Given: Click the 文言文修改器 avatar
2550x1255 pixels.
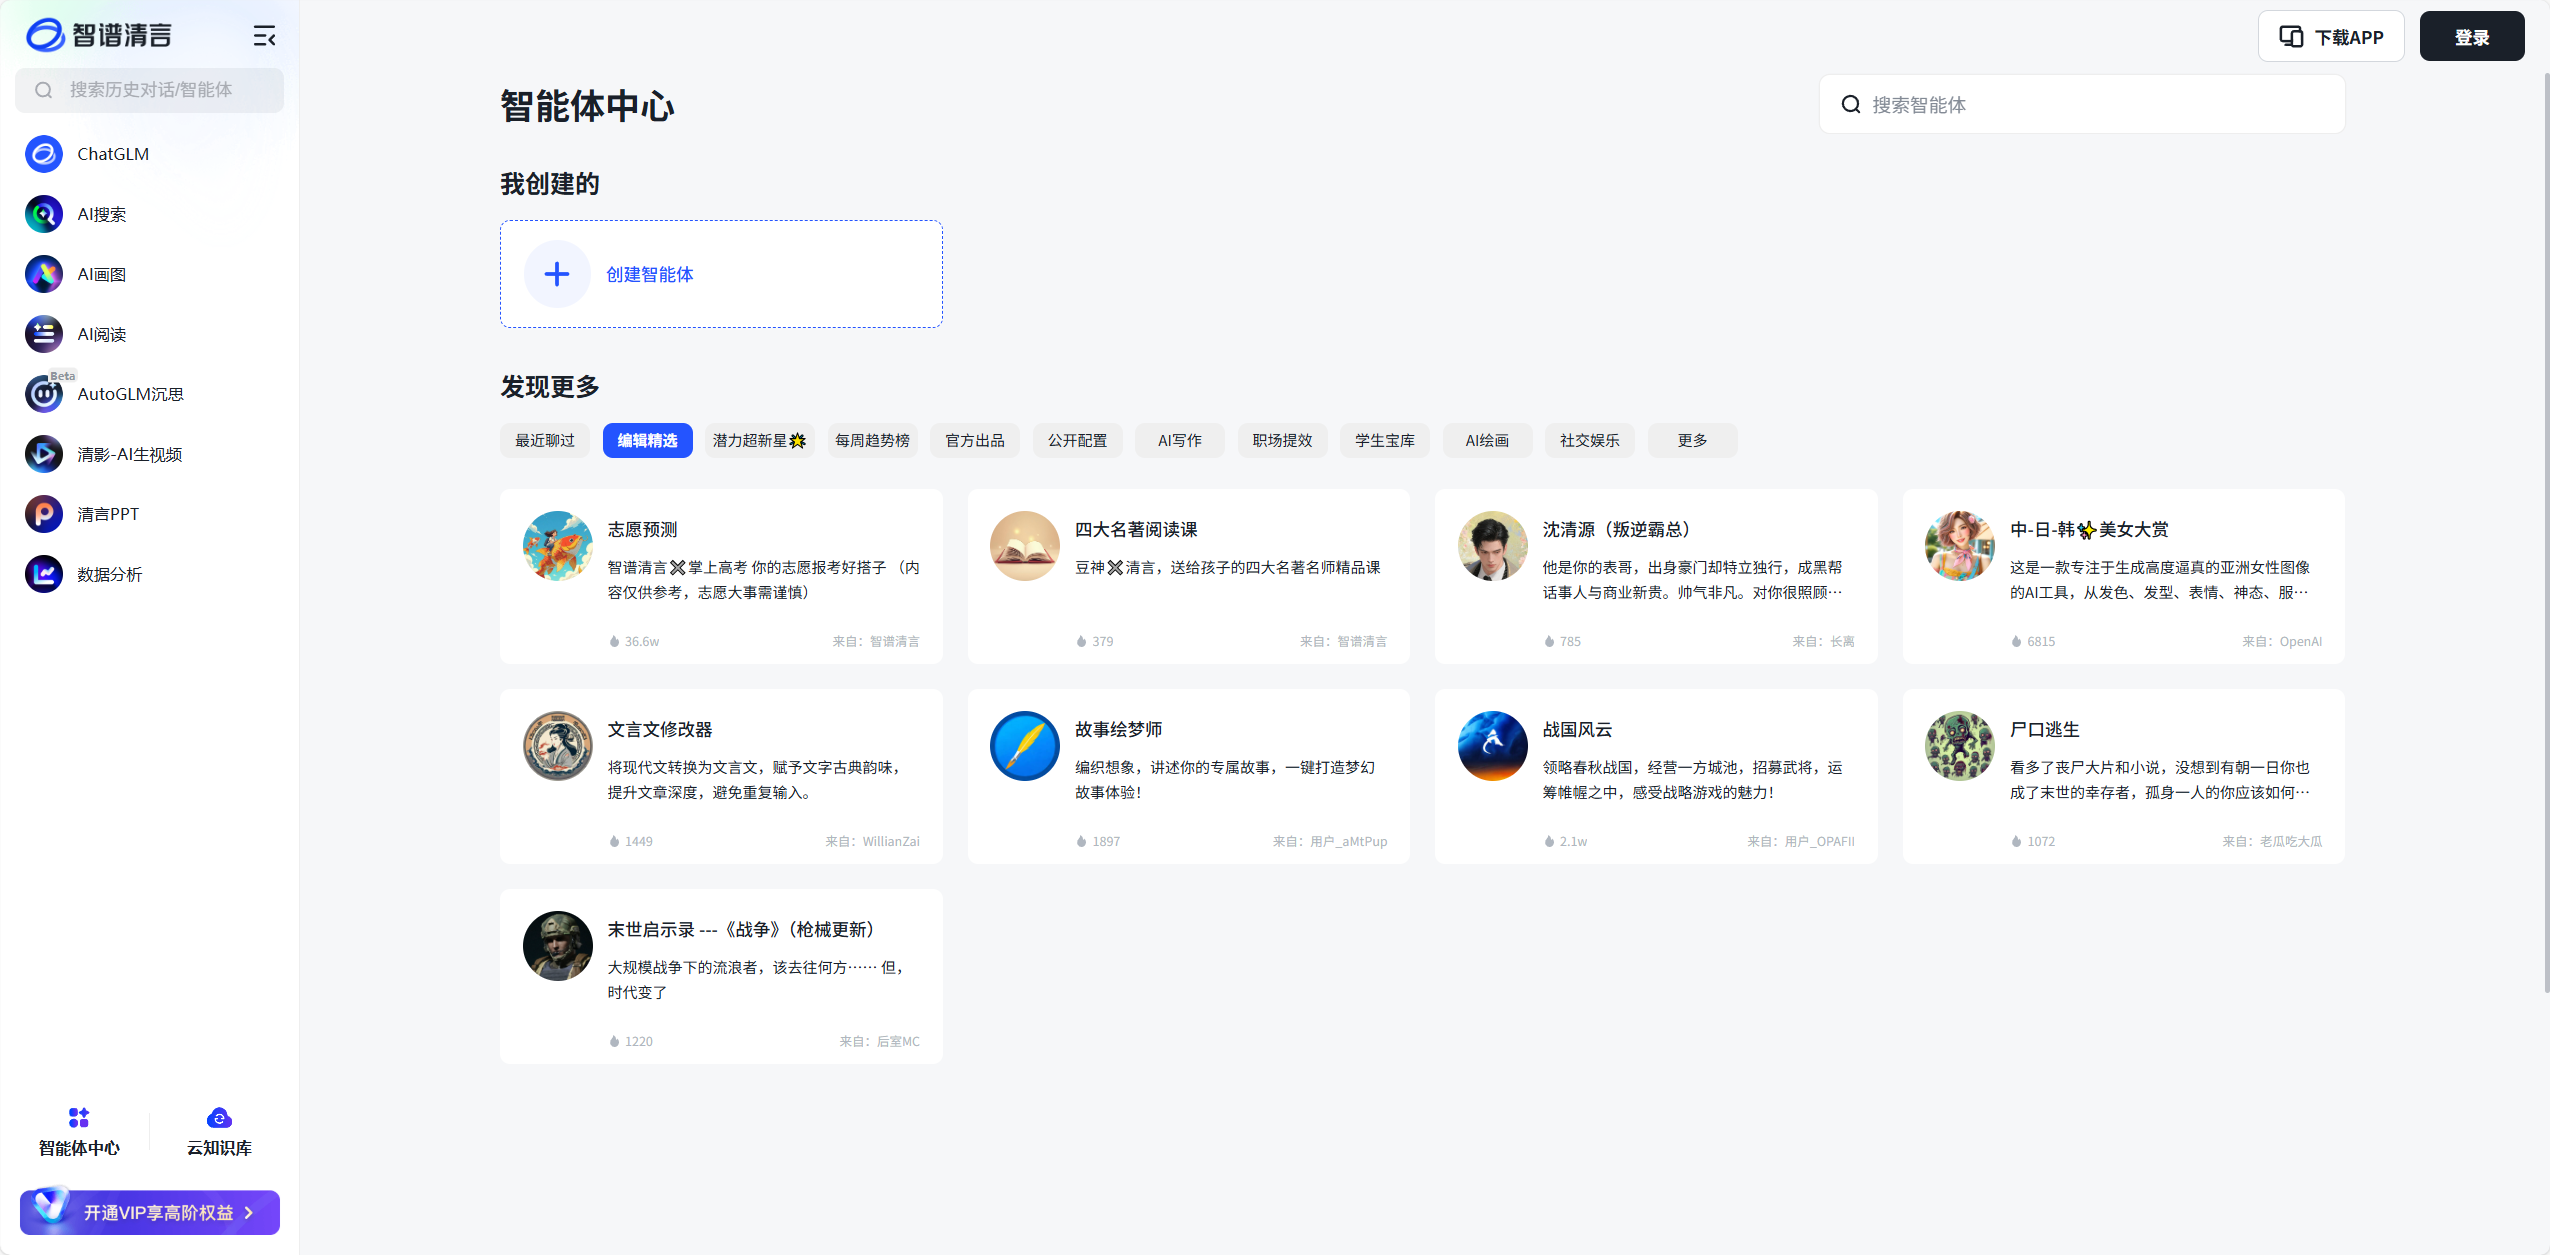Looking at the screenshot, I should pyautogui.click(x=558, y=746).
